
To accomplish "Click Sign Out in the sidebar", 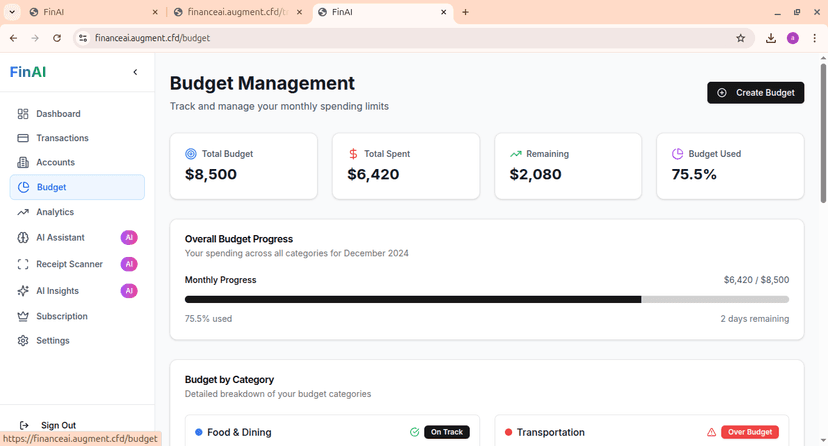I will (x=57, y=425).
